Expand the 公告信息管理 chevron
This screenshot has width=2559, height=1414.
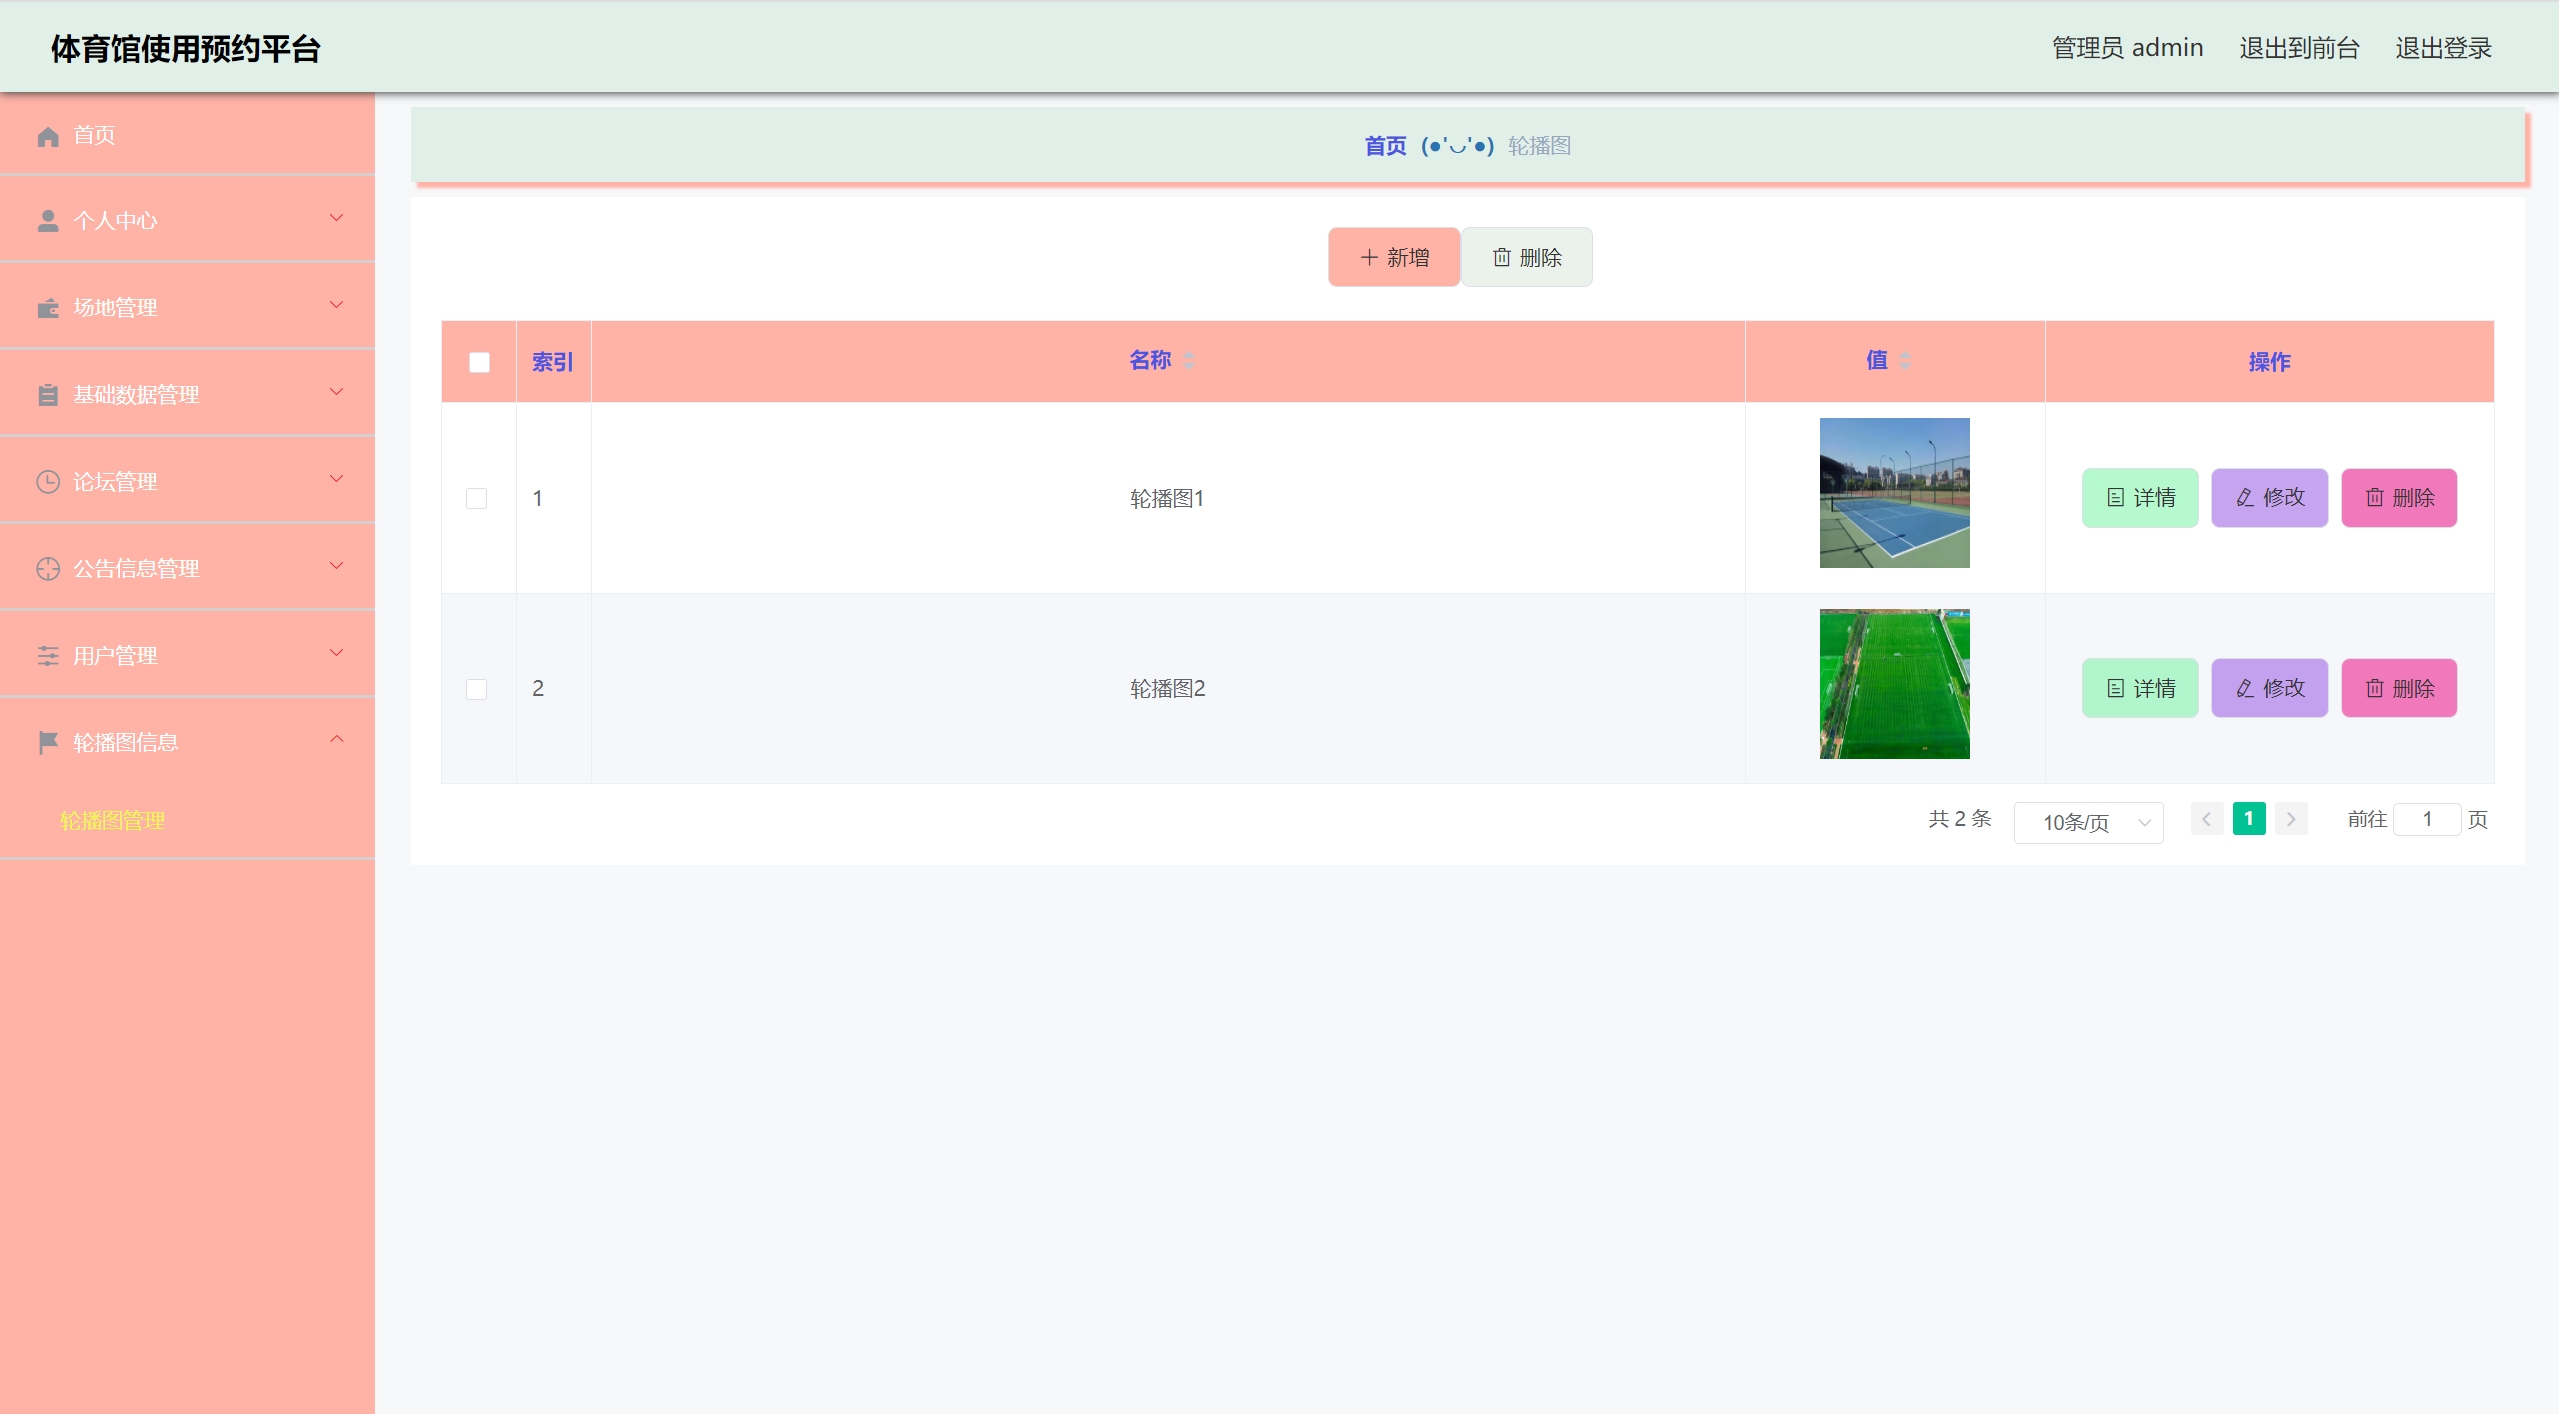[337, 566]
